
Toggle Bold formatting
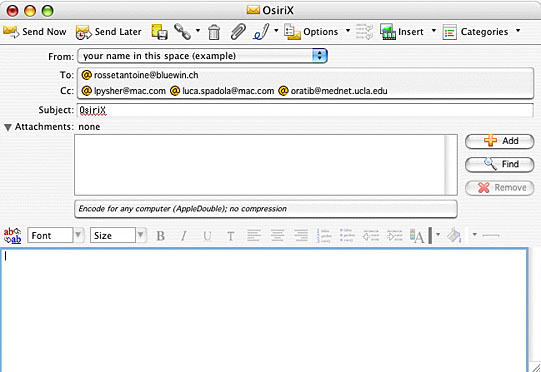tap(160, 236)
